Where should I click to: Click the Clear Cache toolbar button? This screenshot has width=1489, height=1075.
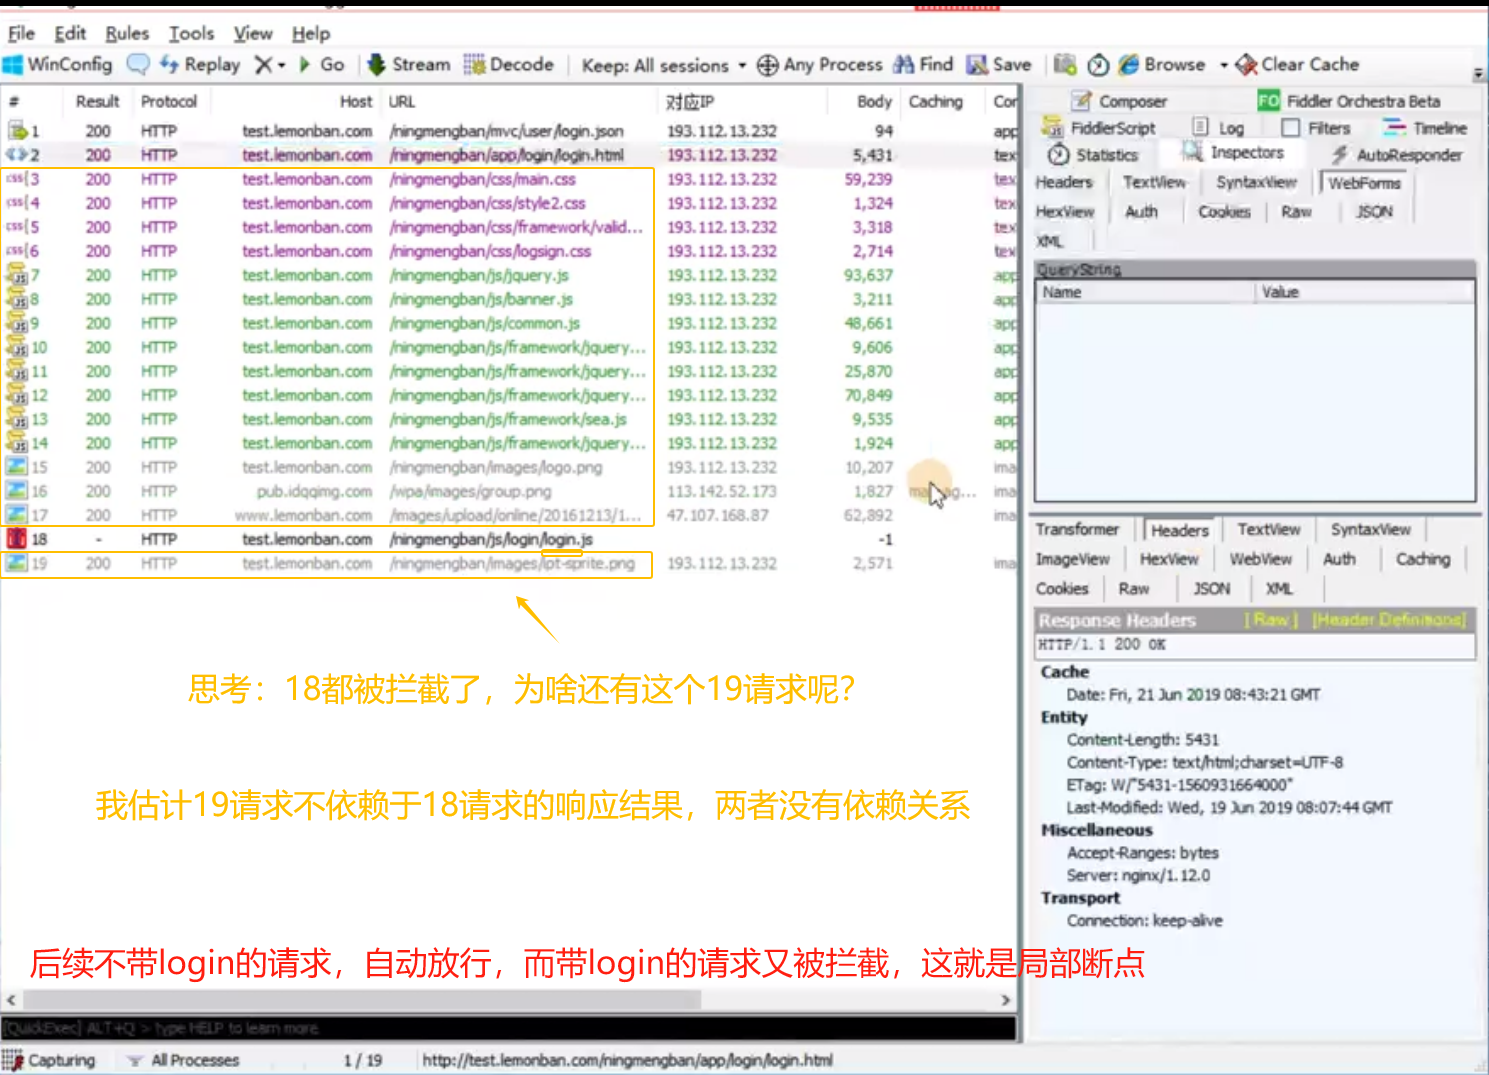pos(1298,65)
